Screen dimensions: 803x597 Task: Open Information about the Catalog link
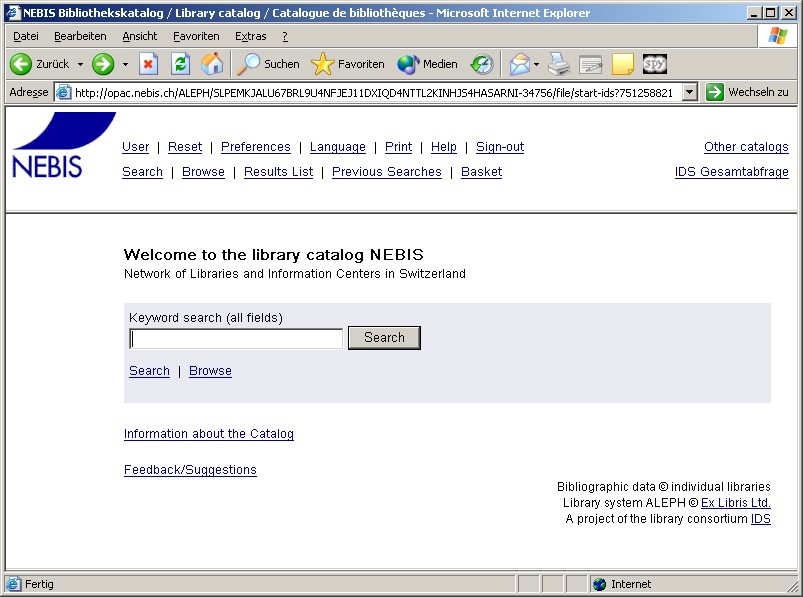click(x=209, y=434)
